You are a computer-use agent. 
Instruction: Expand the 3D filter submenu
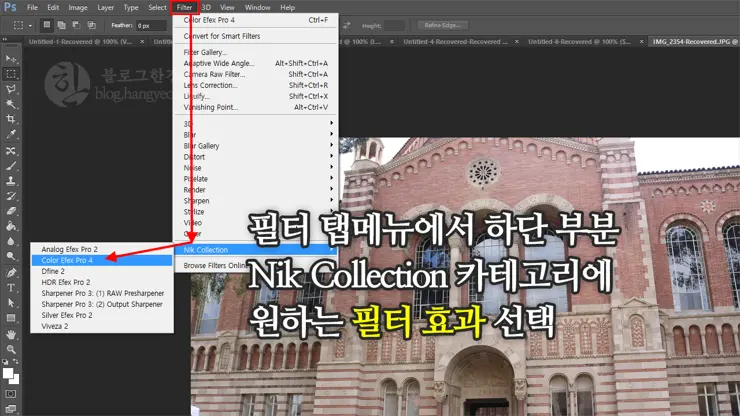pos(256,123)
